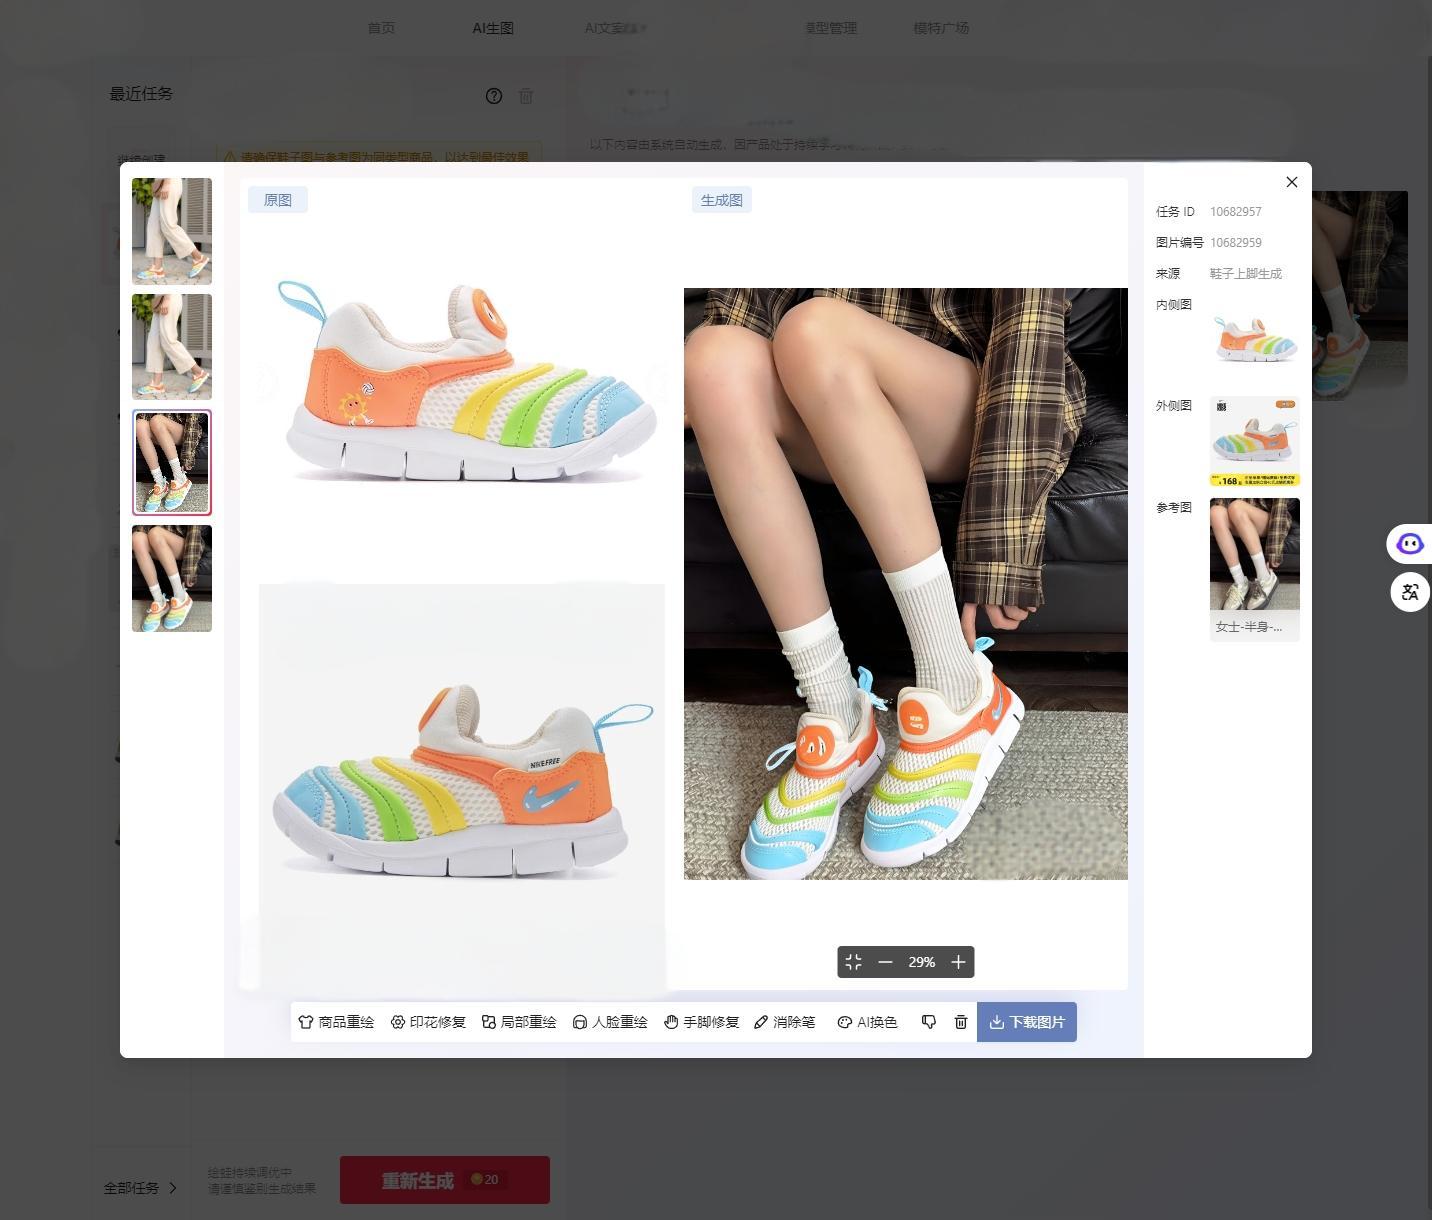Zoom out with the minus icon

885,962
